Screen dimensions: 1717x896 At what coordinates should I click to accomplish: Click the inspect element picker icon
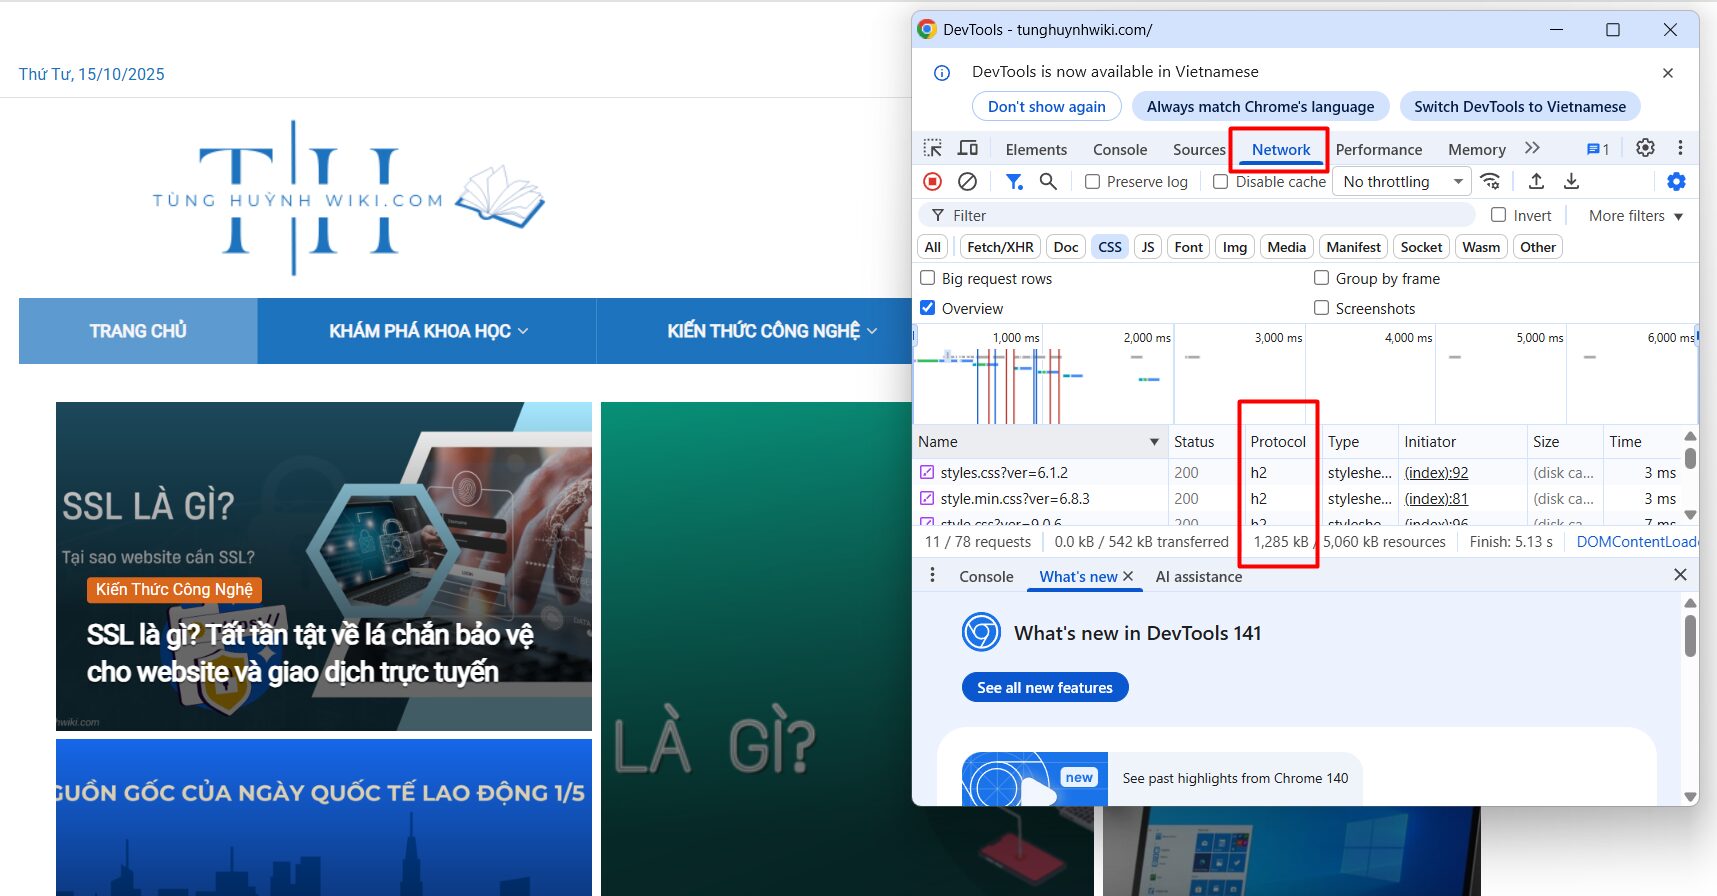[932, 149]
